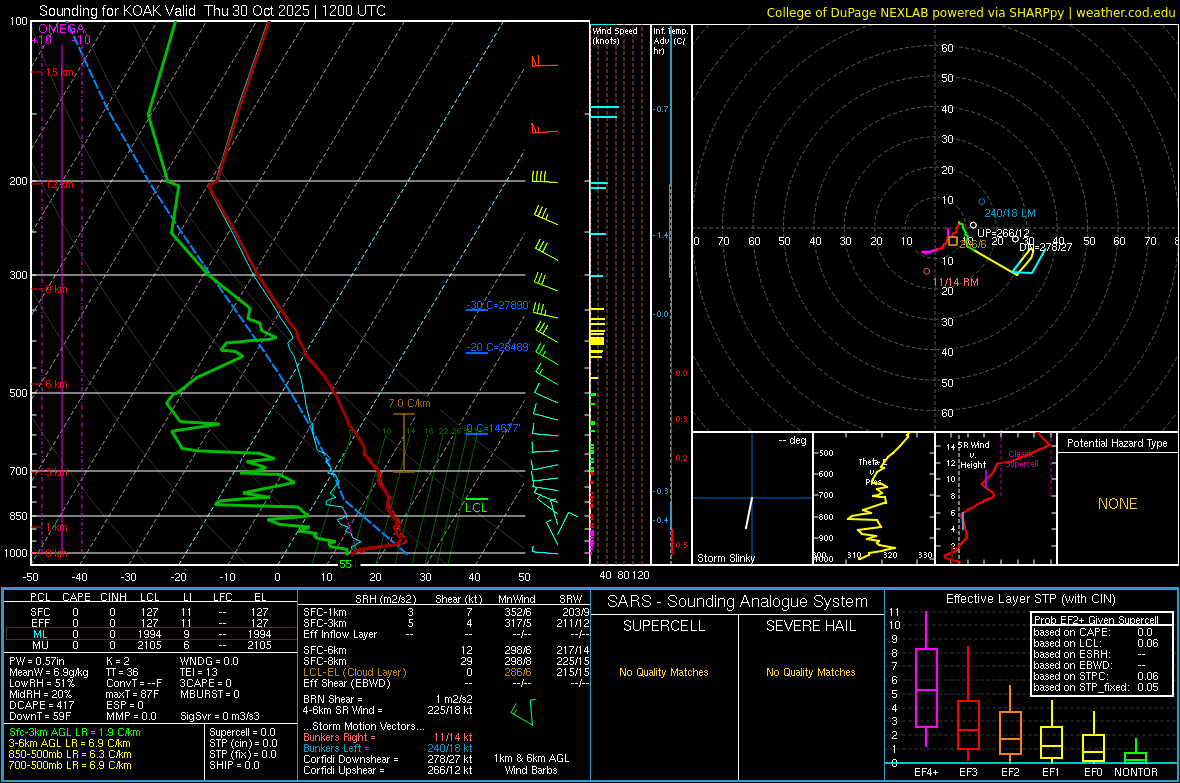This screenshot has height=783, width=1180.
Task: Select the MU parcel row
Action: click(150, 645)
